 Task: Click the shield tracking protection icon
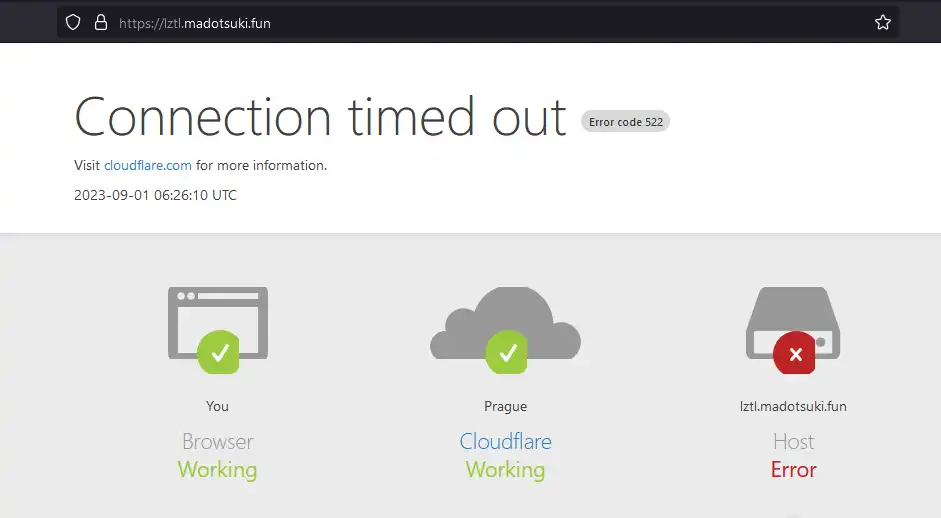[x=73, y=22]
